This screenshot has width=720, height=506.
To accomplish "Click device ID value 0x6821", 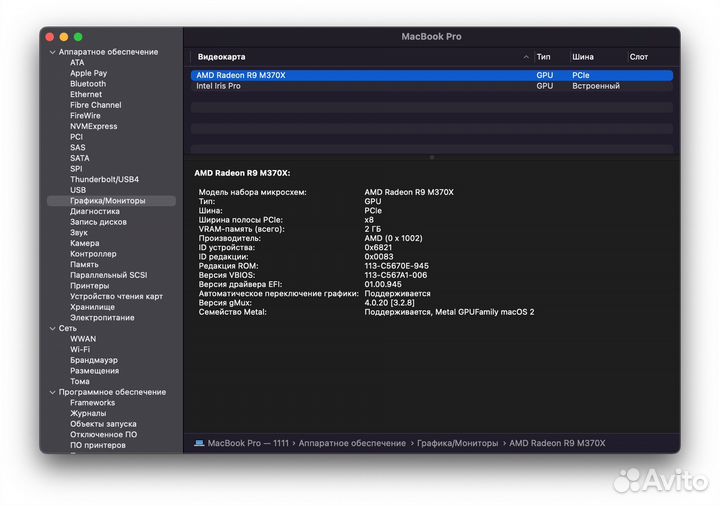I will coord(378,247).
